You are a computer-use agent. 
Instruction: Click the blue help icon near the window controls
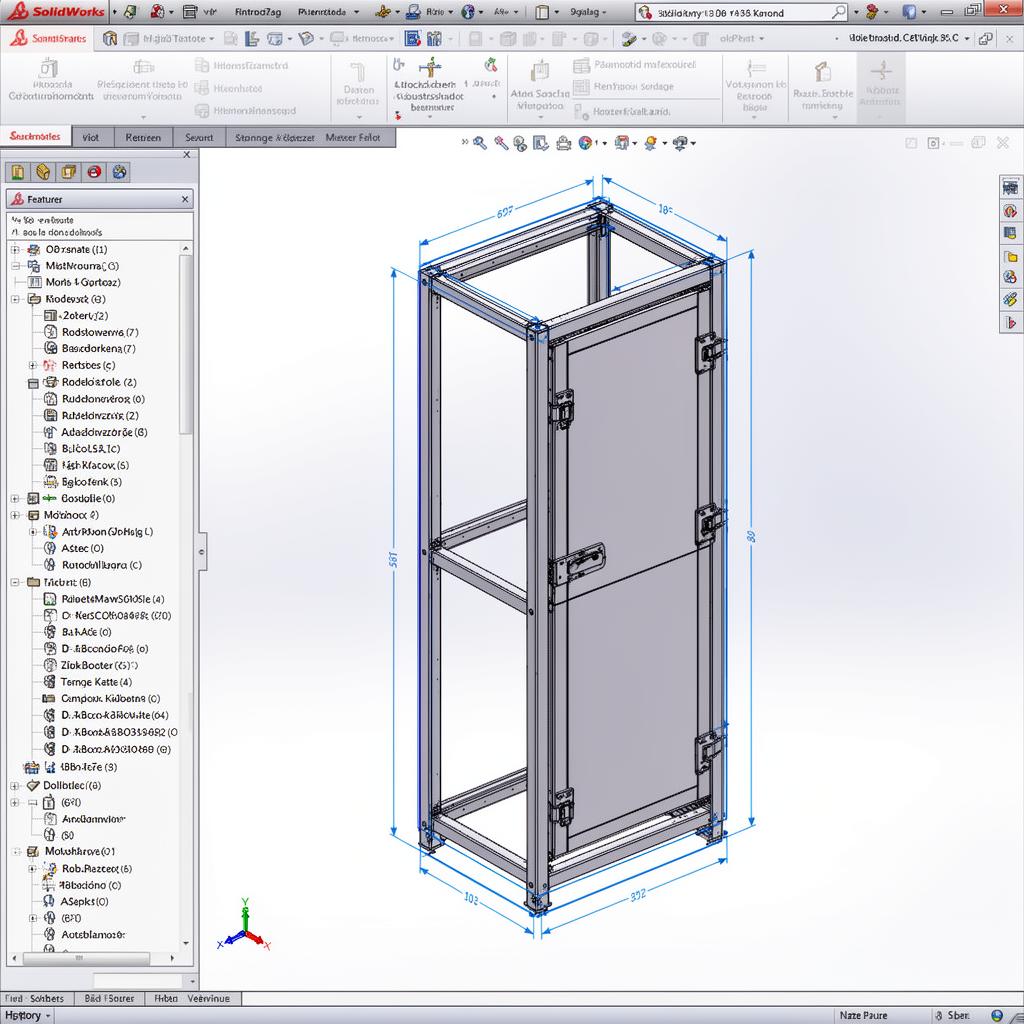point(909,11)
